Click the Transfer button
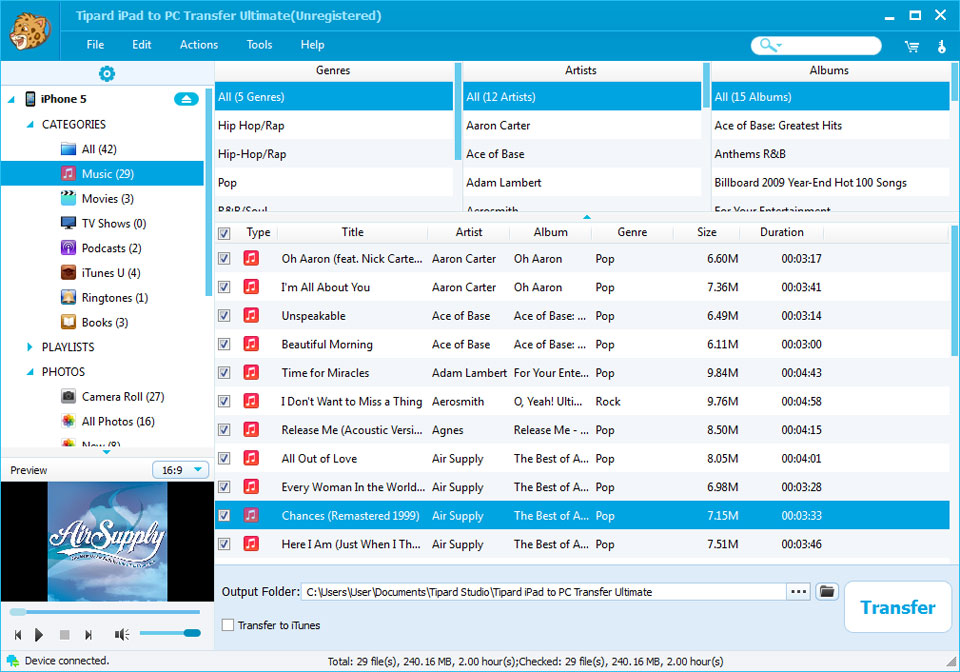This screenshot has height=672, width=960. pyautogui.click(x=898, y=607)
